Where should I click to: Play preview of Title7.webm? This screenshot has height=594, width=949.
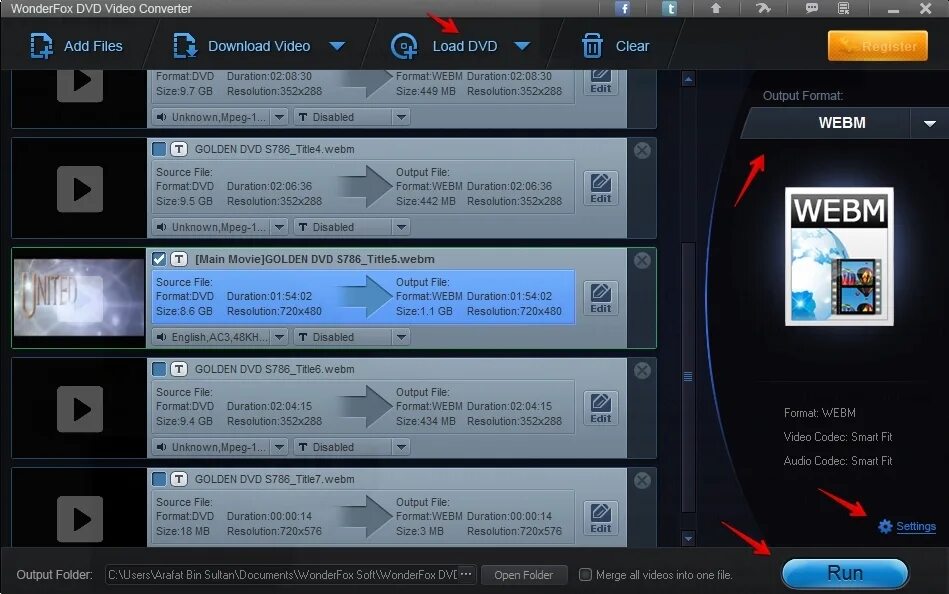(80, 519)
